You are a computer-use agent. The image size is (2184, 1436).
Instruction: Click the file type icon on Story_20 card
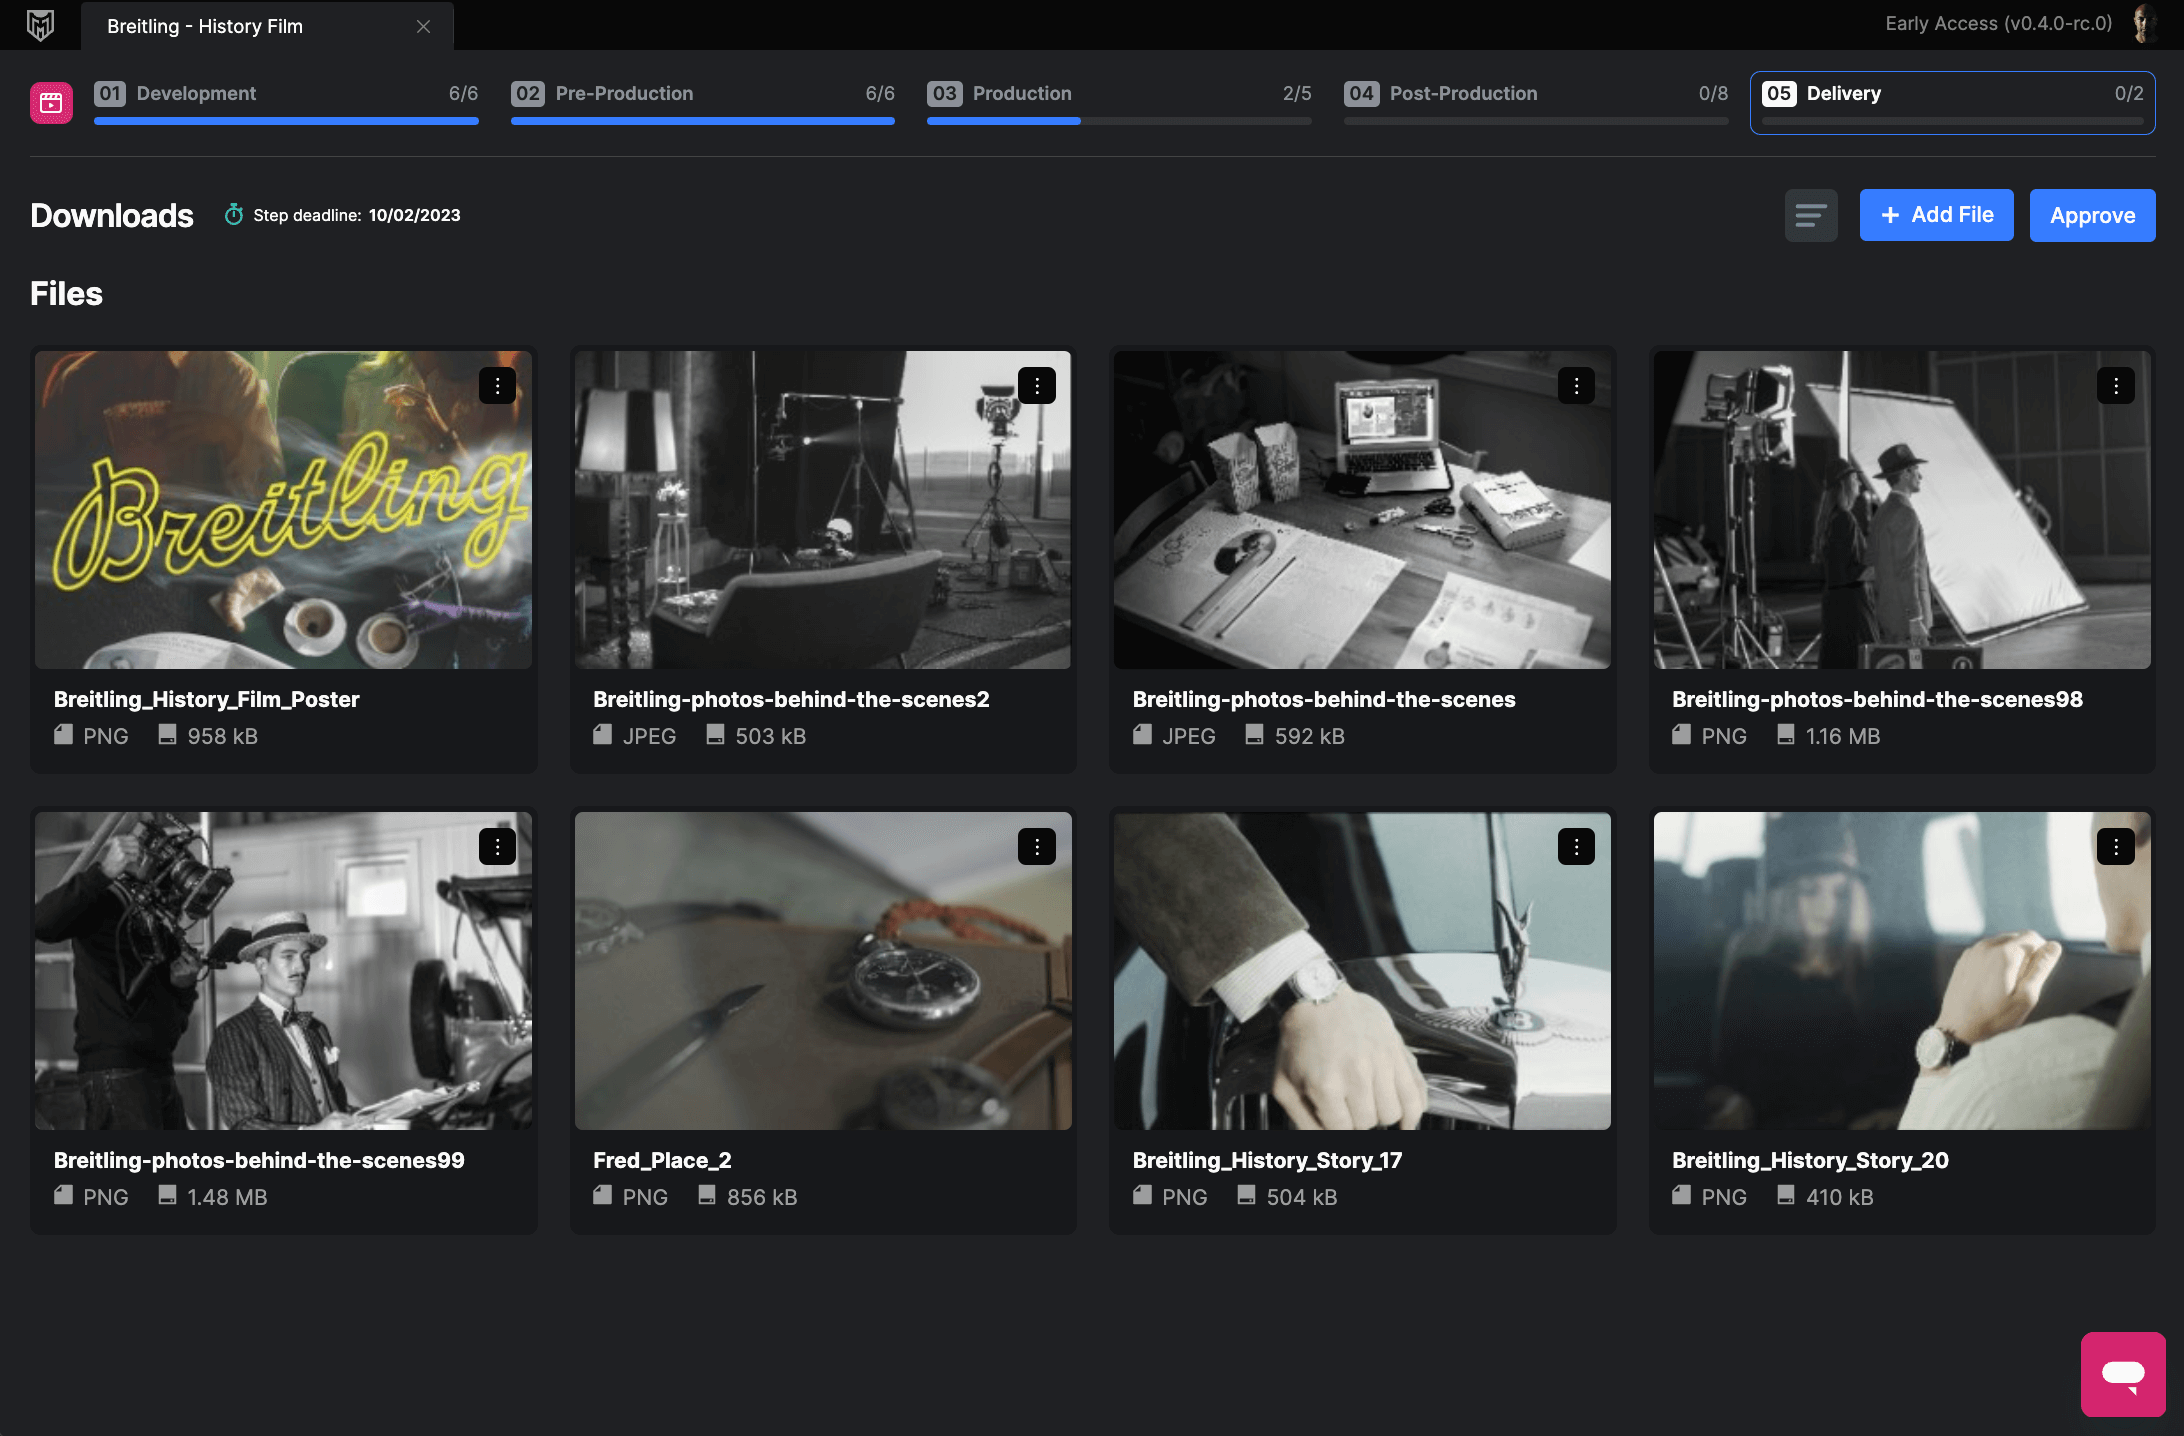click(x=1681, y=1196)
